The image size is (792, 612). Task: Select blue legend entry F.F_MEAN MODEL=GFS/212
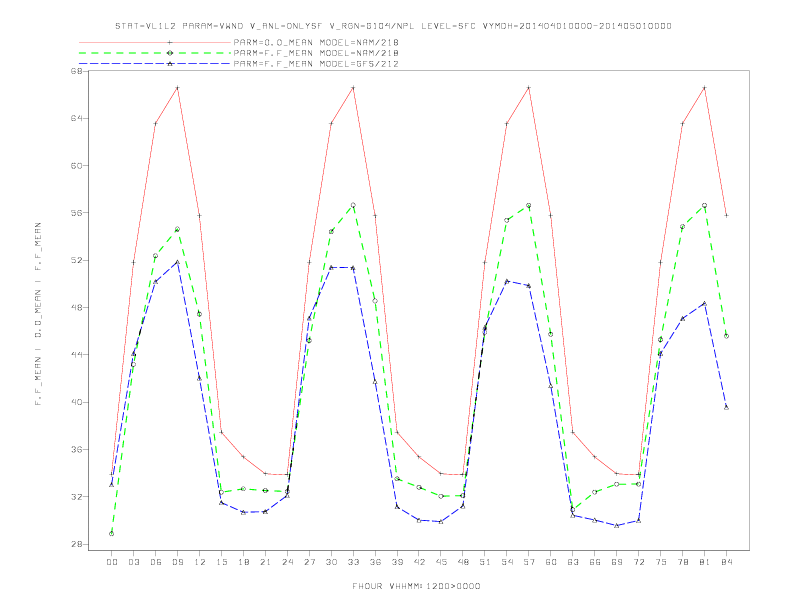316,64
